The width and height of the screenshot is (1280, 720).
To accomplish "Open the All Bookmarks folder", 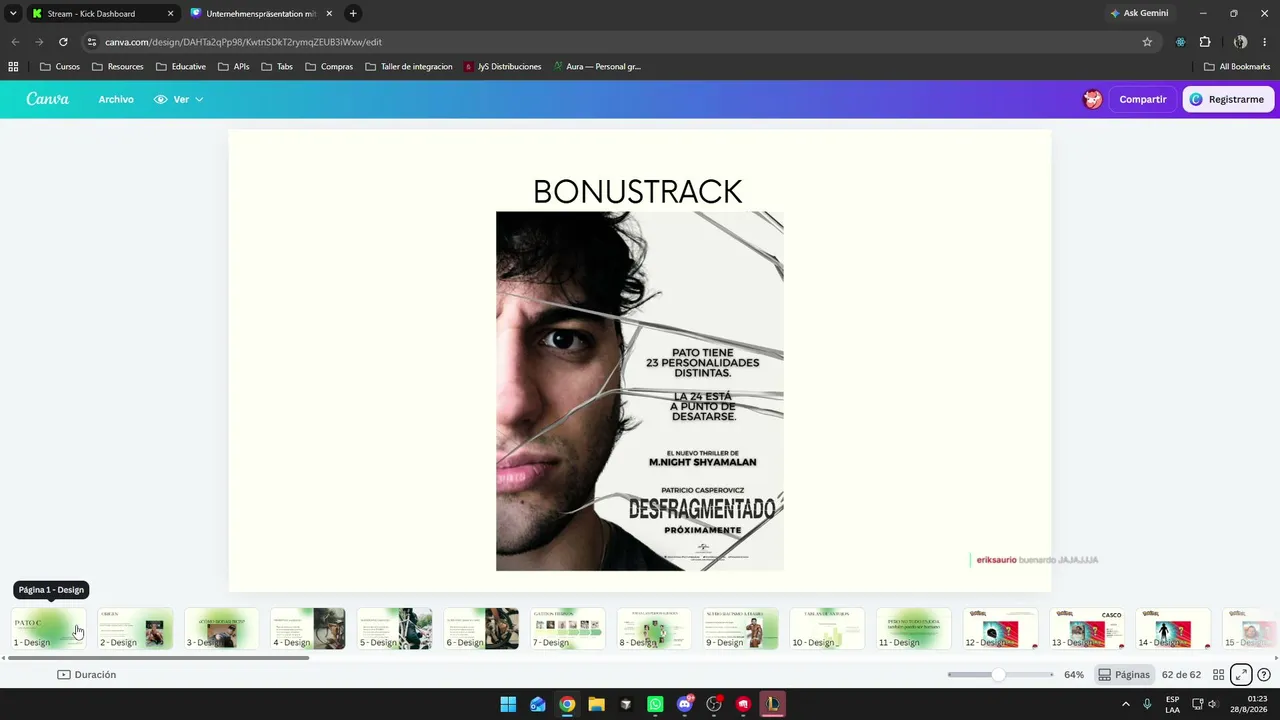I will [x=1237, y=67].
